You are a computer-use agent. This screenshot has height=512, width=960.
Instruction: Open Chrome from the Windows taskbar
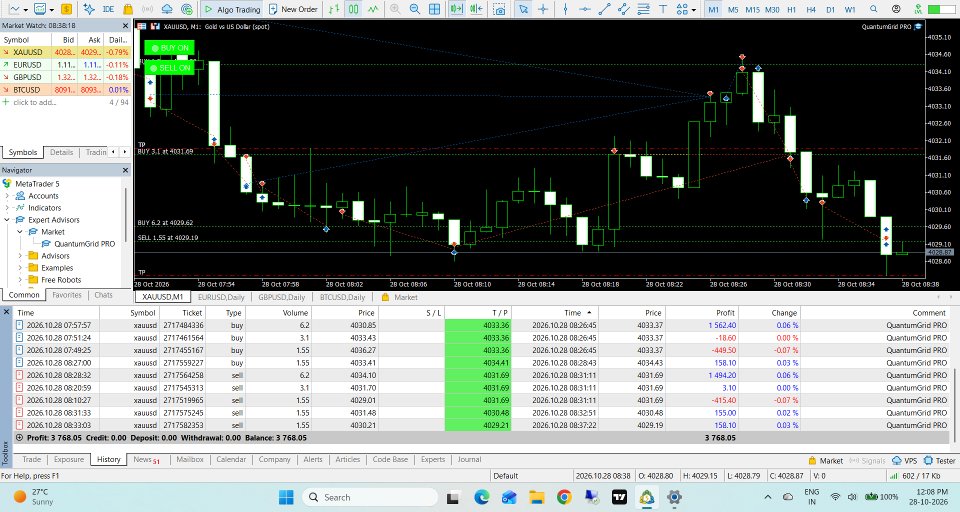point(564,497)
